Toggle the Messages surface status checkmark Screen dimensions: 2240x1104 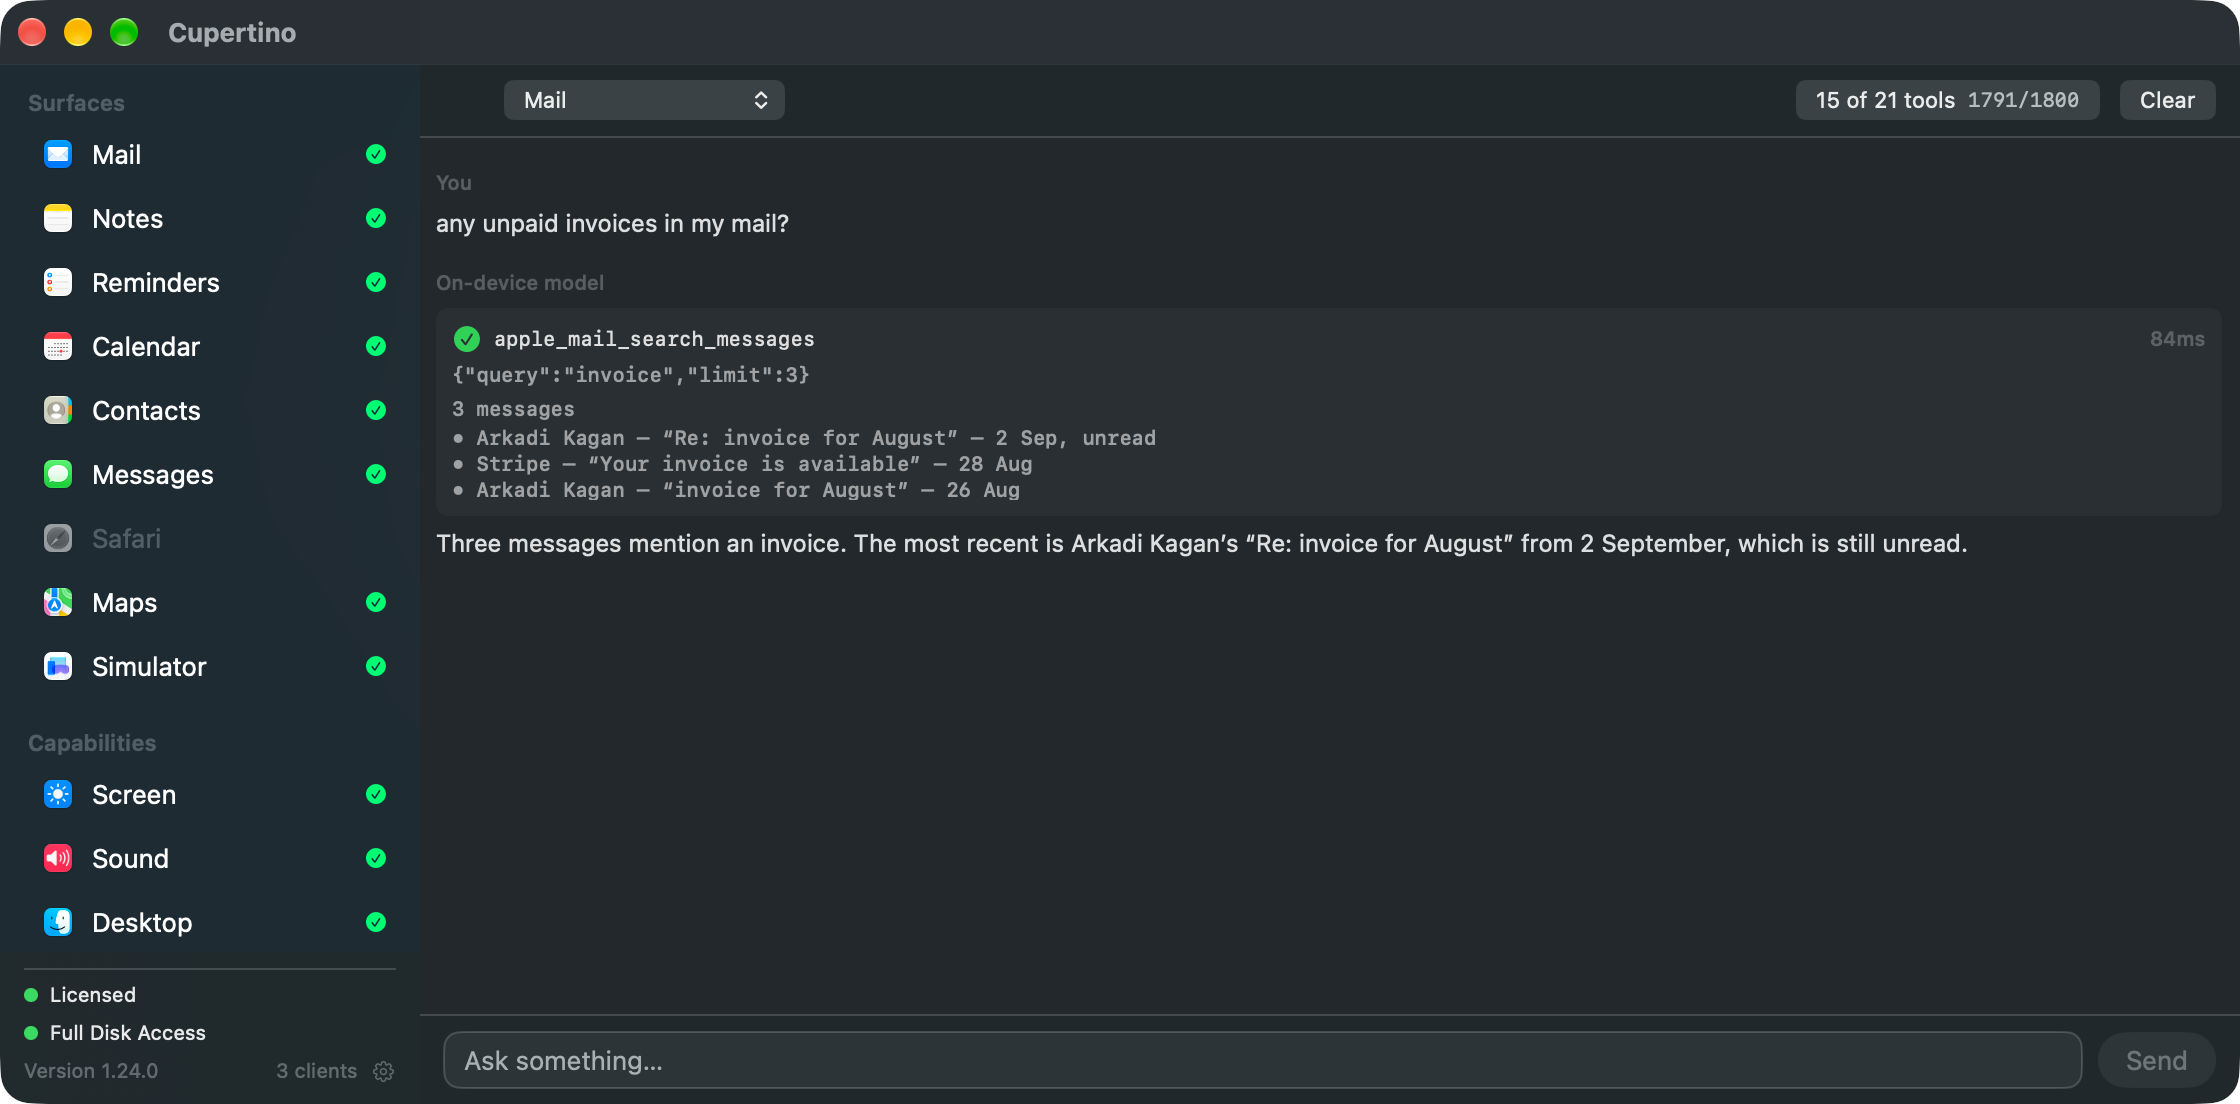point(376,474)
